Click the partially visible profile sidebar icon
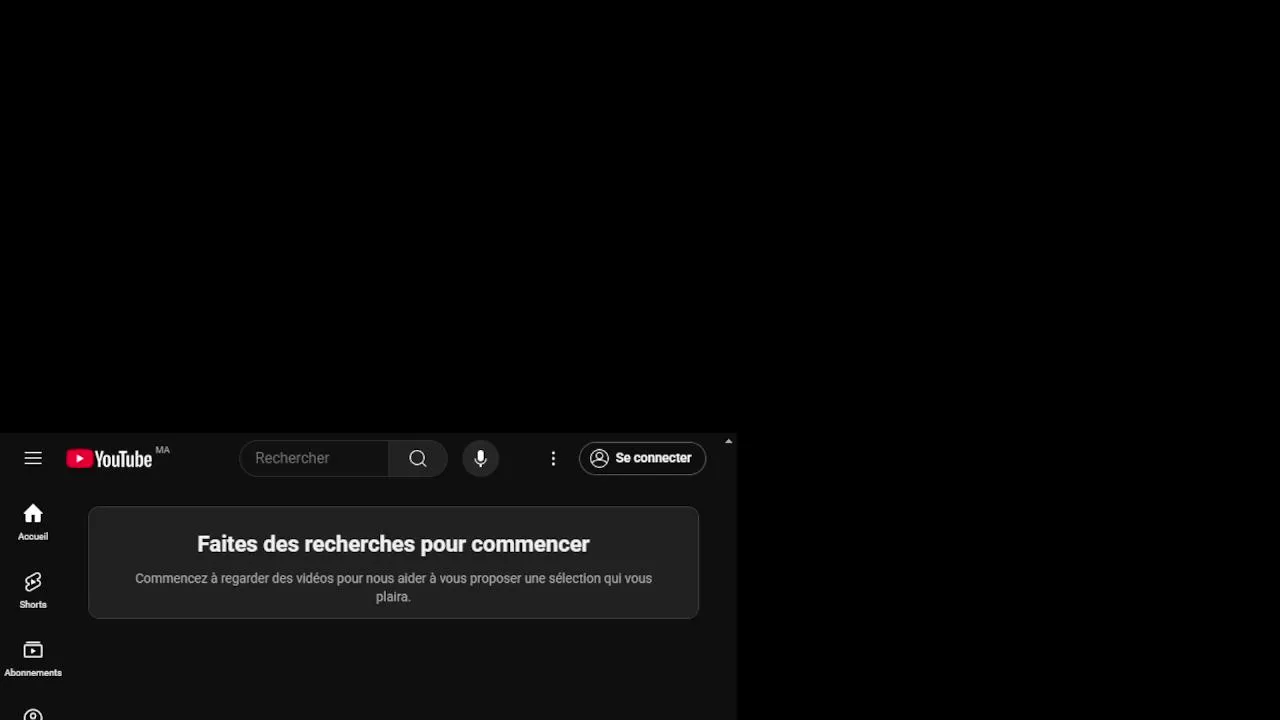Viewport: 1280px width, 720px height. pos(33,714)
